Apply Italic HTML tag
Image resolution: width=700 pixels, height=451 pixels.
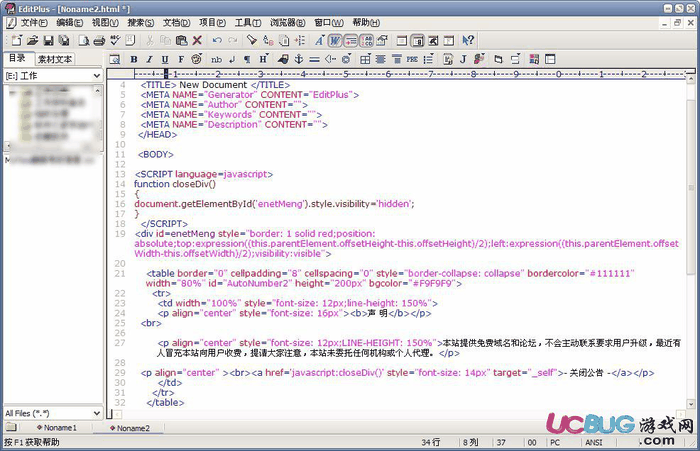coord(149,59)
